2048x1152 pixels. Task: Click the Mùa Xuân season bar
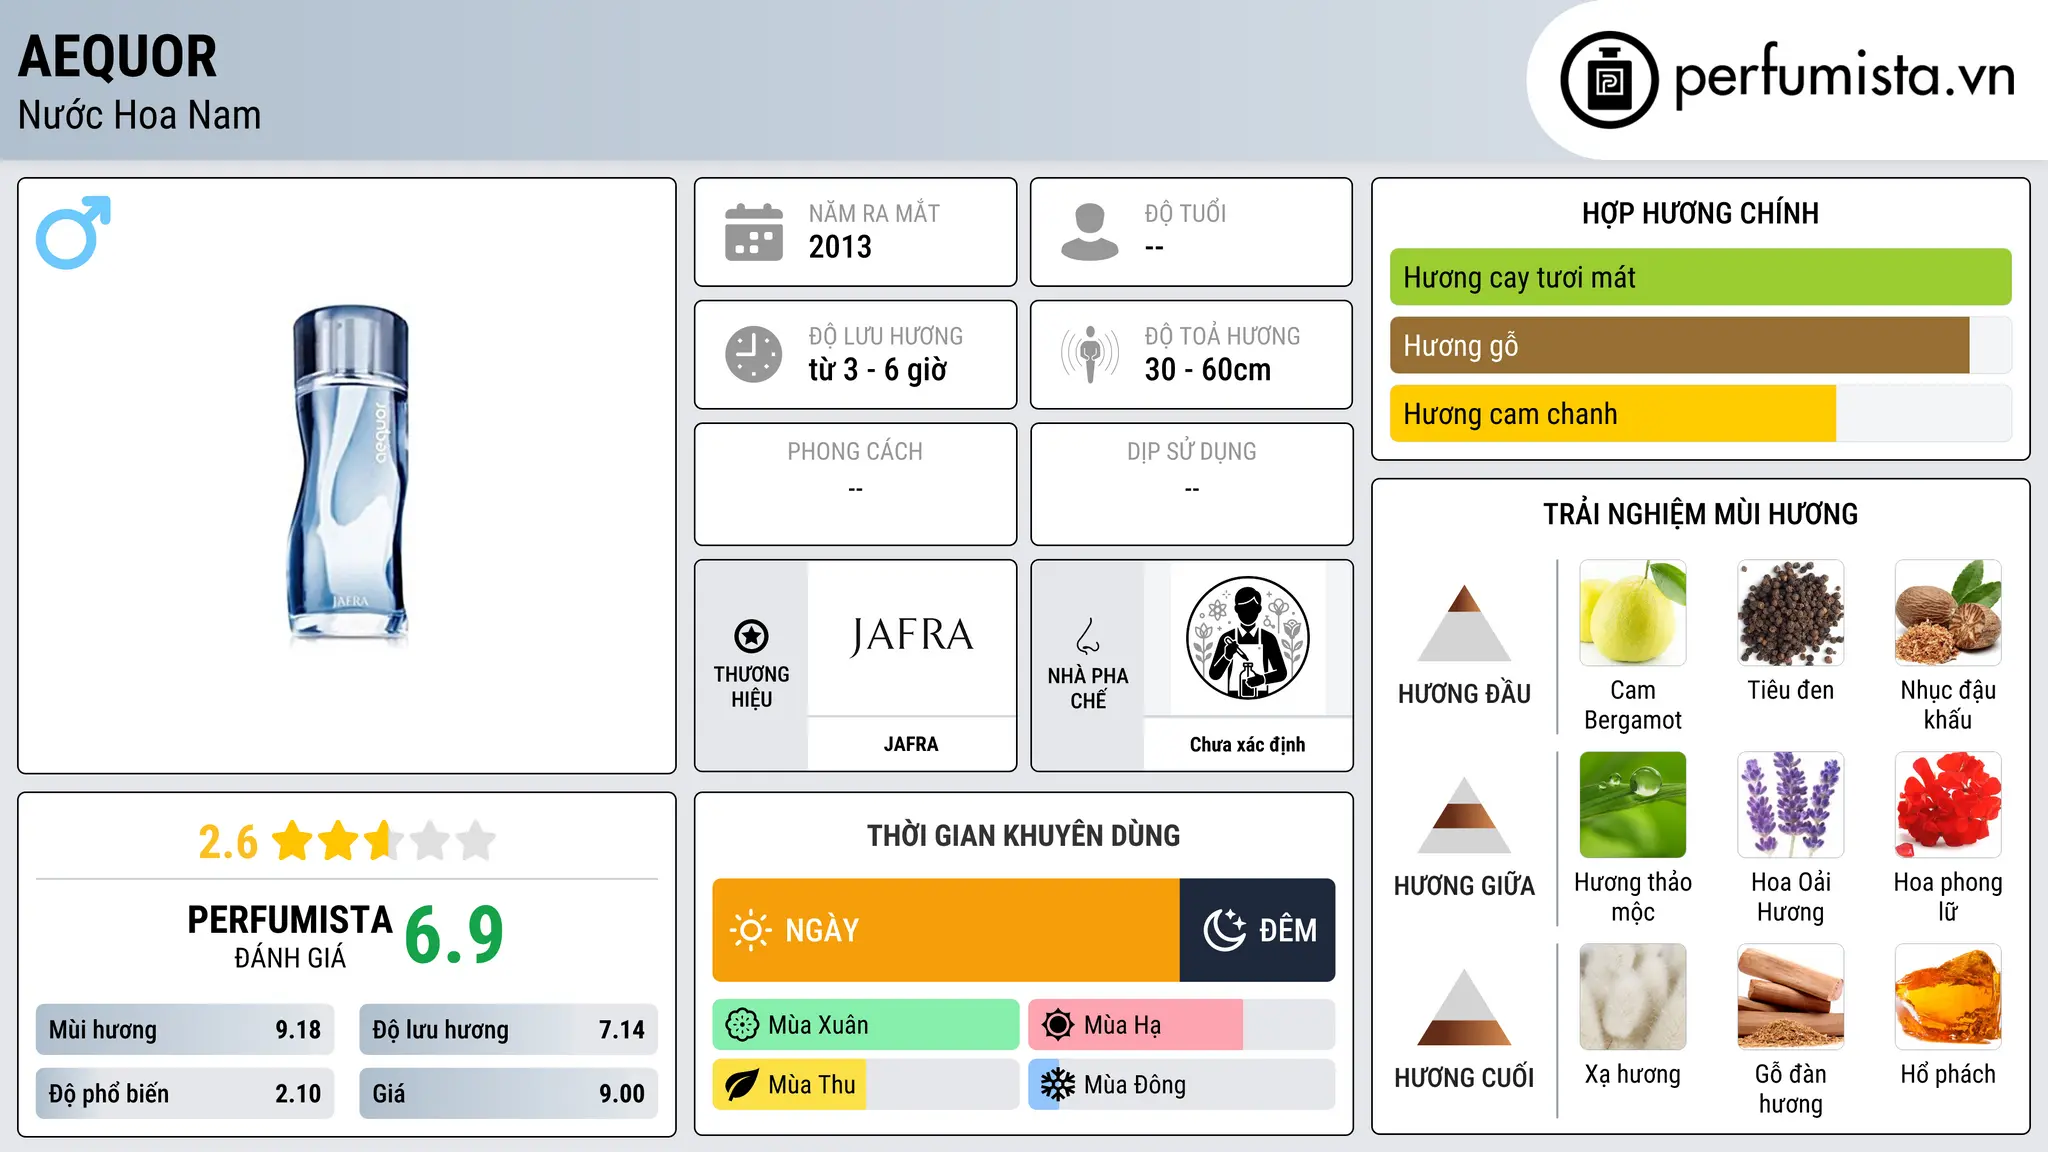(866, 1025)
